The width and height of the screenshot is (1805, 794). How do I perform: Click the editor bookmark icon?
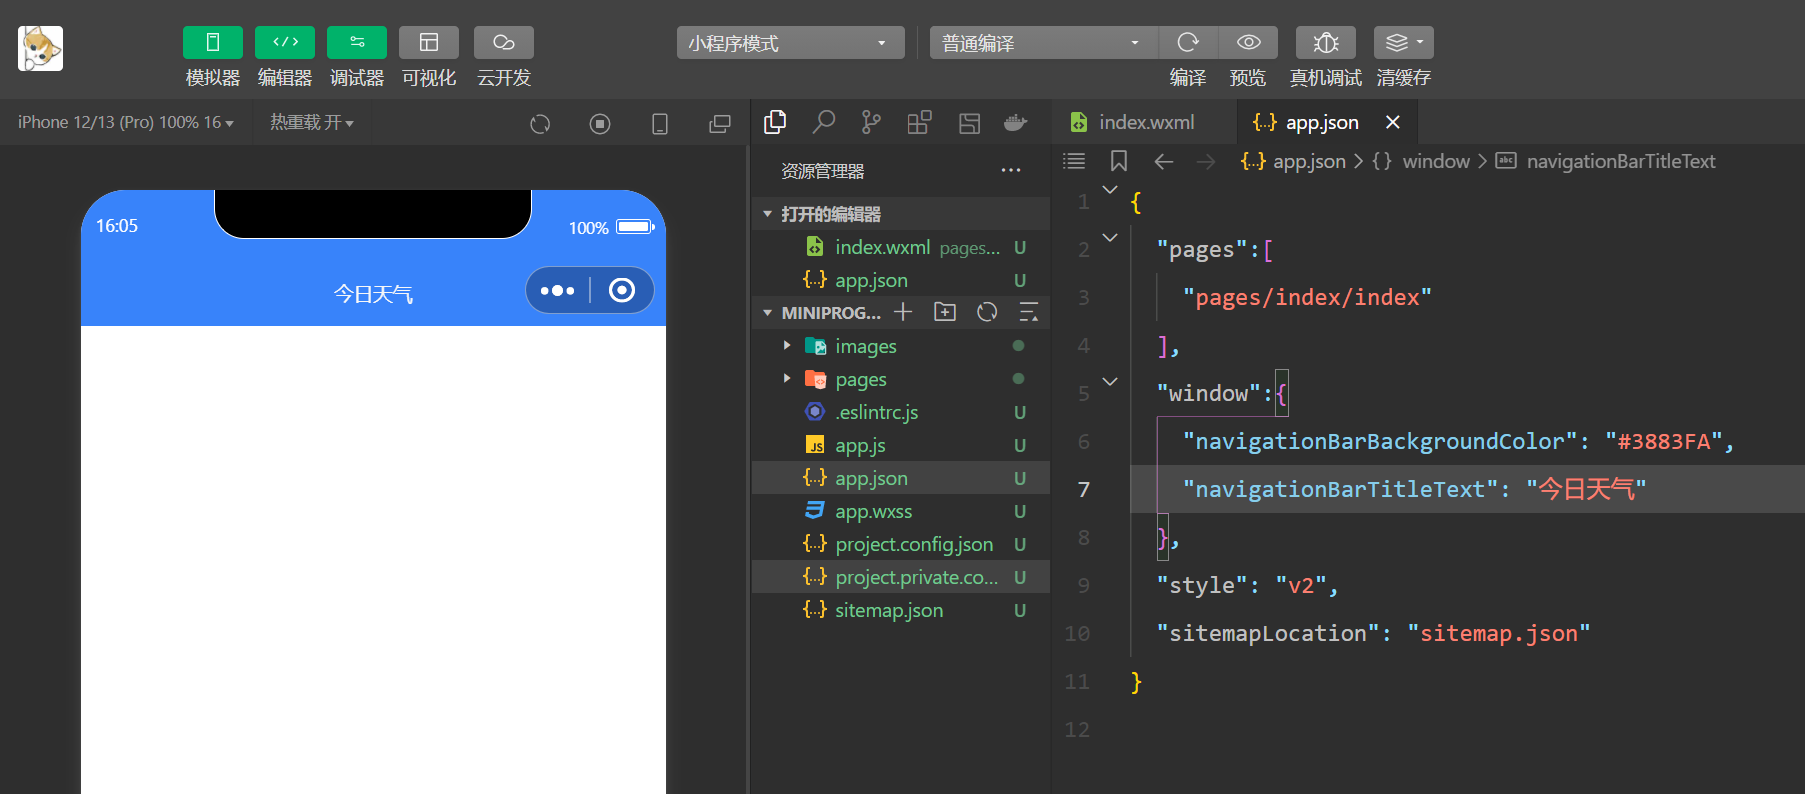1119,161
